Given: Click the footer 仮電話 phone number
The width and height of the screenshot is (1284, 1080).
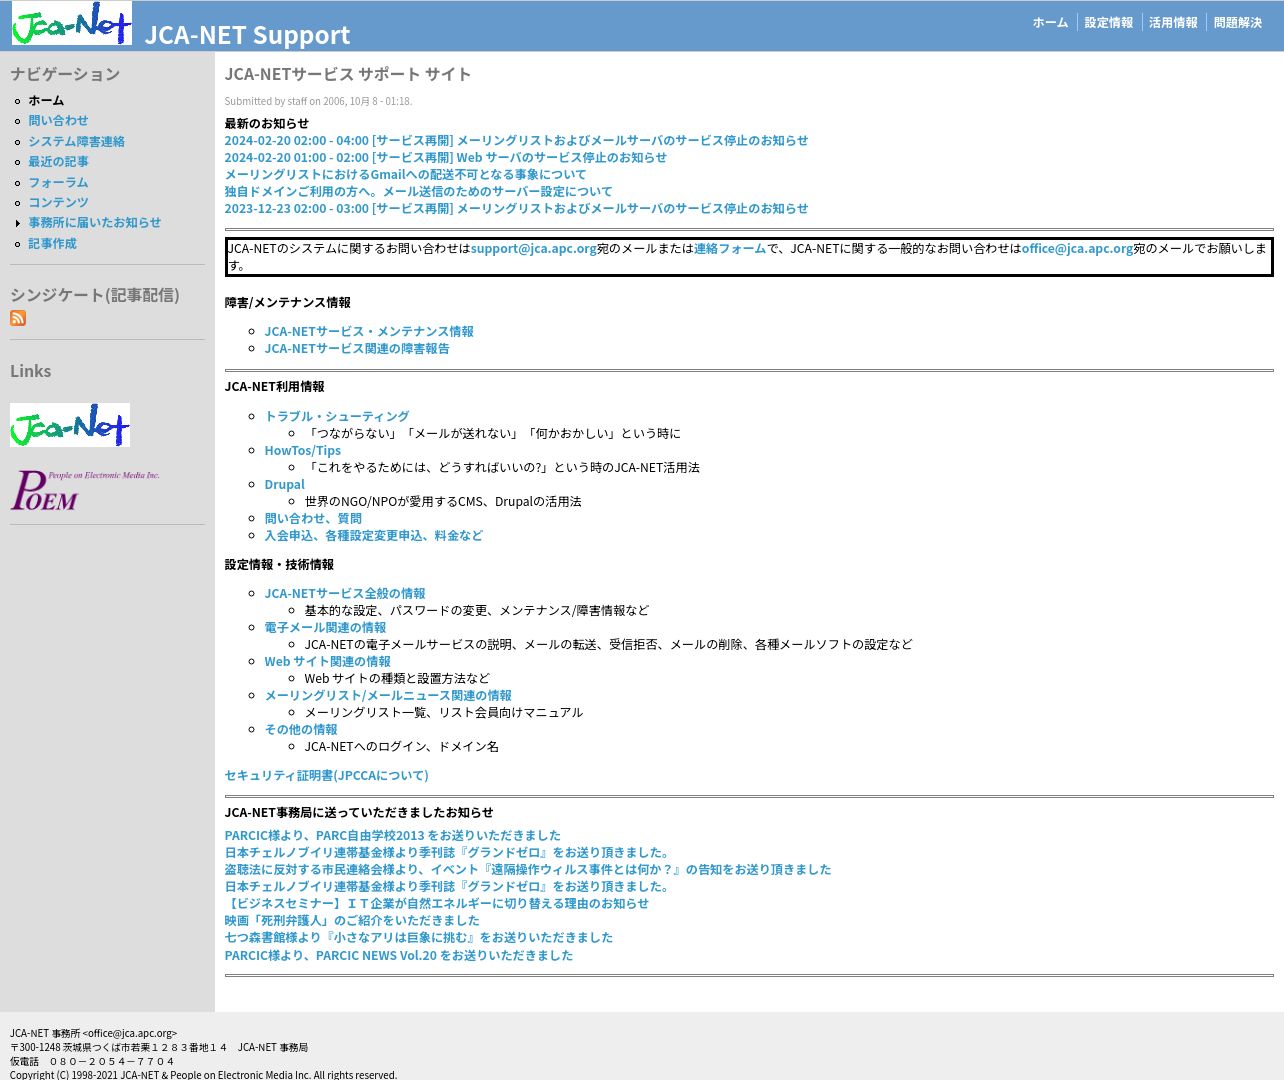Looking at the screenshot, I should (x=92, y=1061).
